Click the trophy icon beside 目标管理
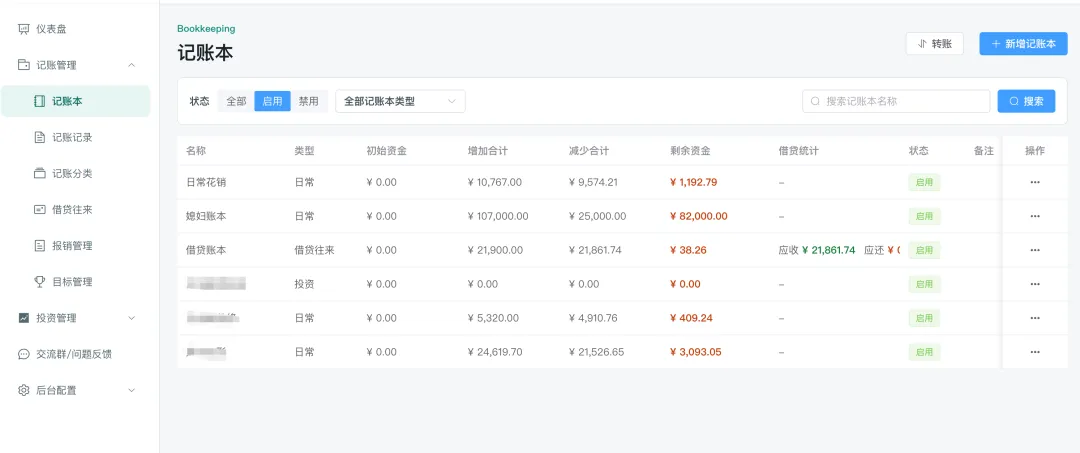 click(40, 282)
